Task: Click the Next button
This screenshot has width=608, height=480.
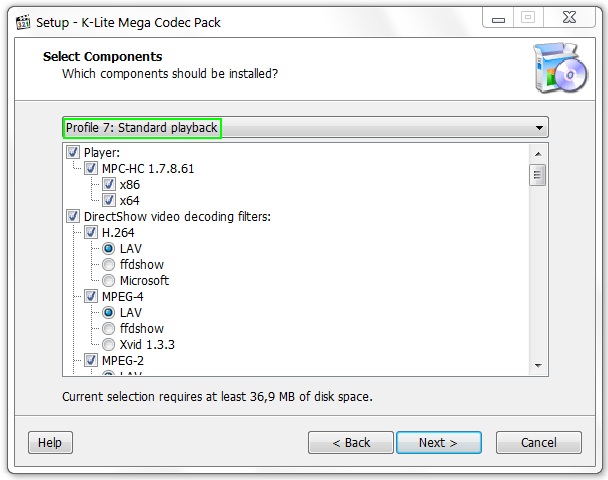Action: (x=438, y=442)
